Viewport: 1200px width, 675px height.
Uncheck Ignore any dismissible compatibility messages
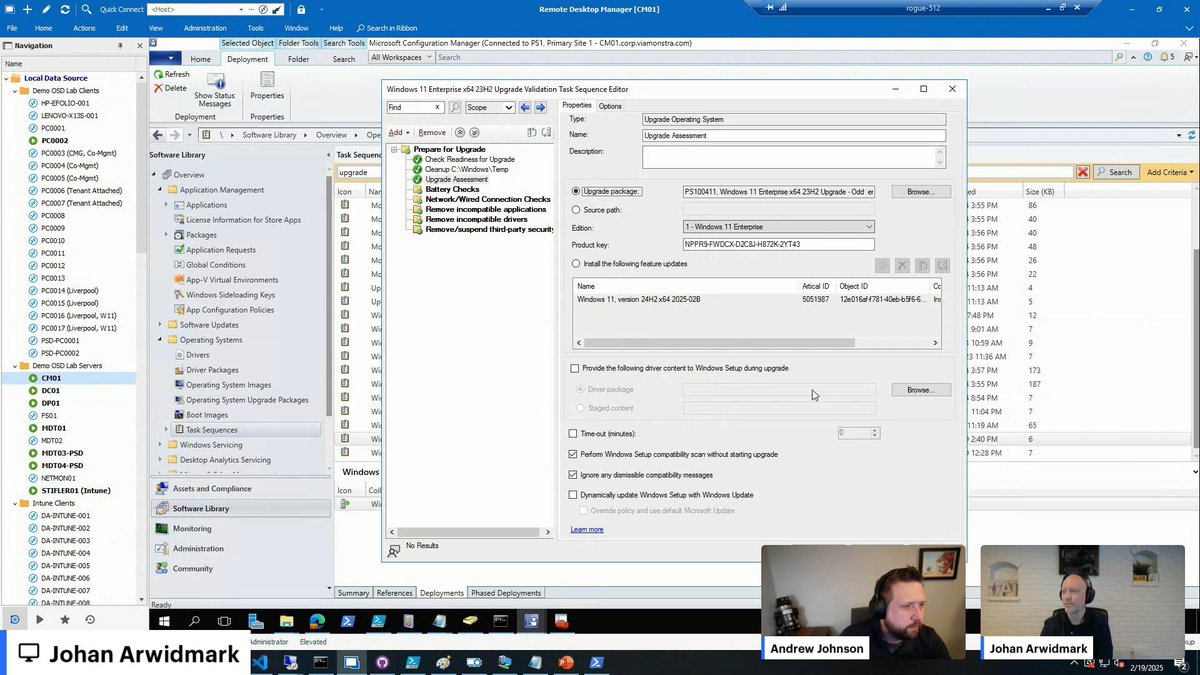pos(574,475)
